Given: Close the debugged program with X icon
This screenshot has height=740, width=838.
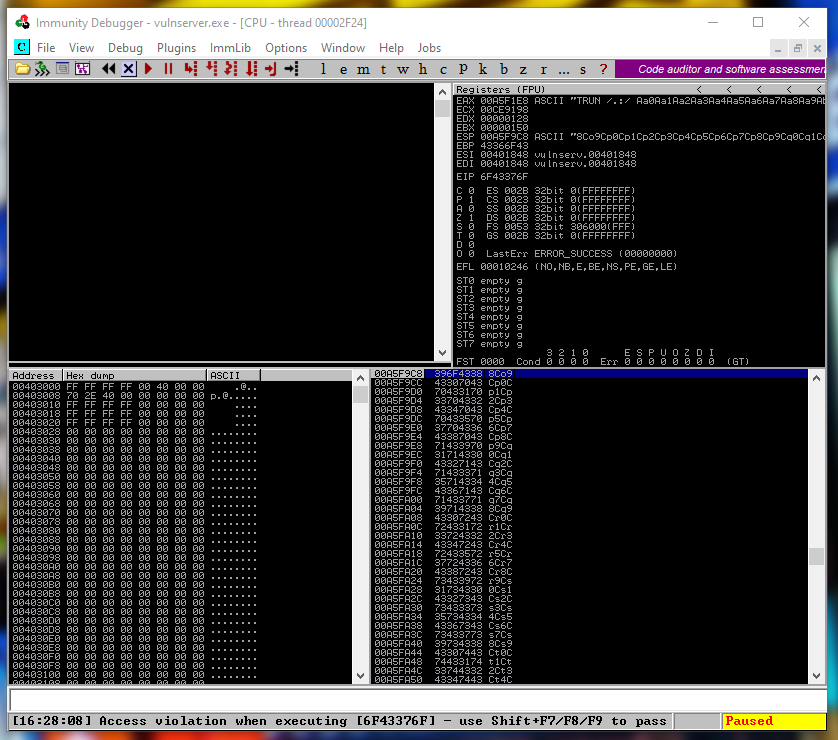Looking at the screenshot, I should click(128, 69).
